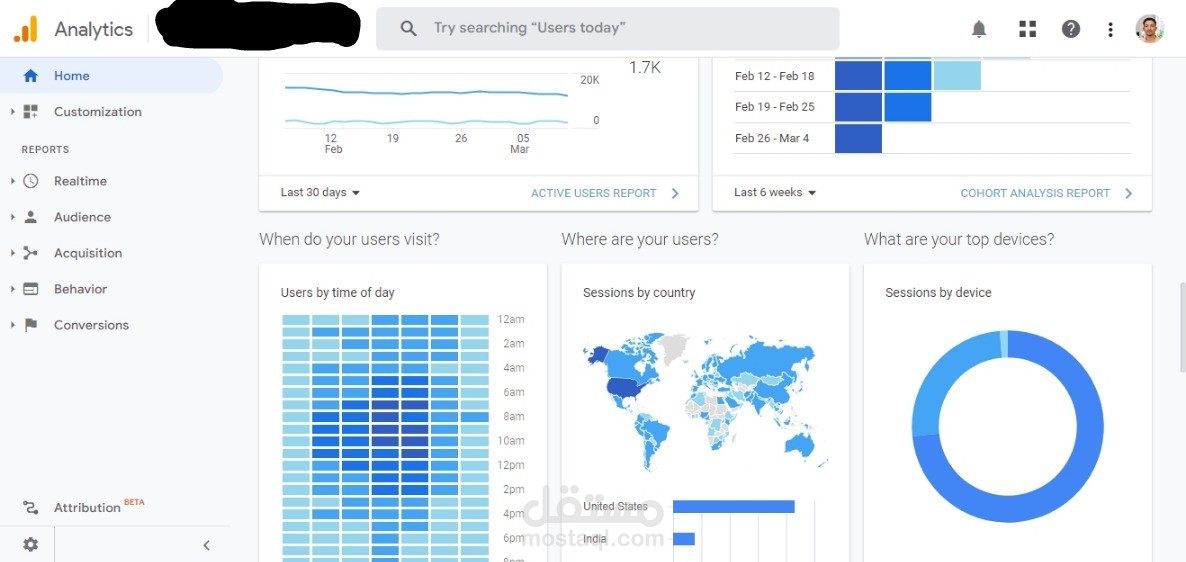This screenshot has height=562, width=1186.
Task: Open the Last 6 weeks dropdown
Action: click(x=775, y=193)
